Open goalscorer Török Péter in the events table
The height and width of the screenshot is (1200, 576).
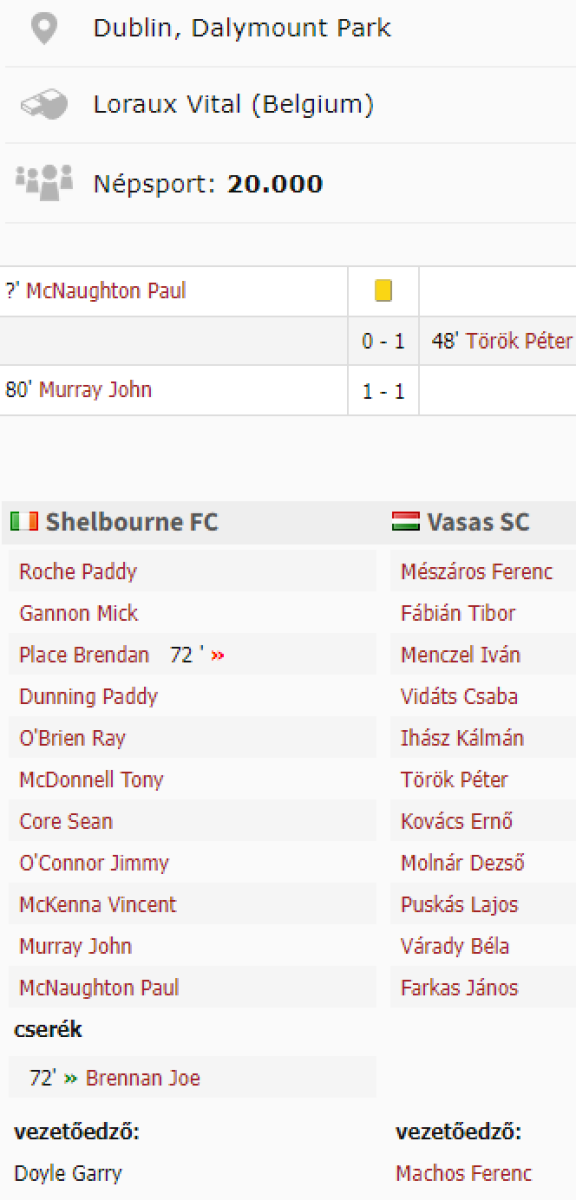(520, 341)
